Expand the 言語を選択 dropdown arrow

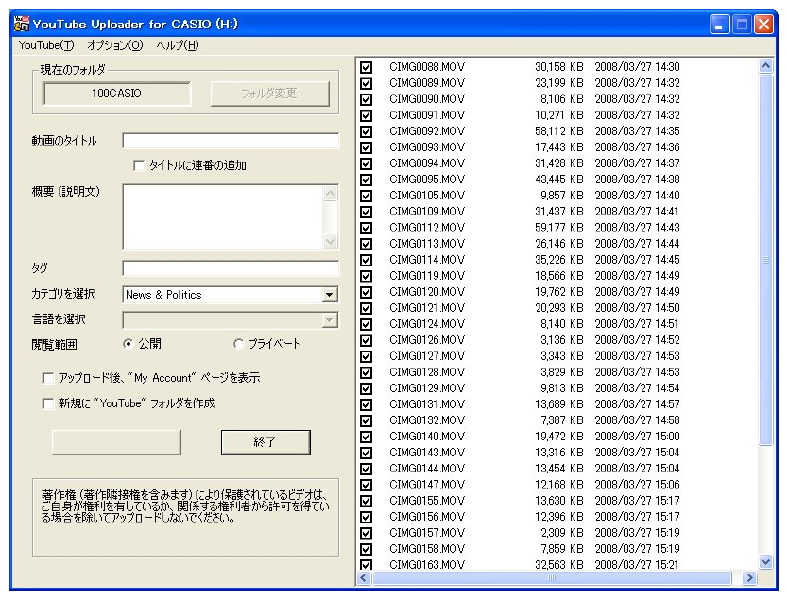click(x=329, y=320)
